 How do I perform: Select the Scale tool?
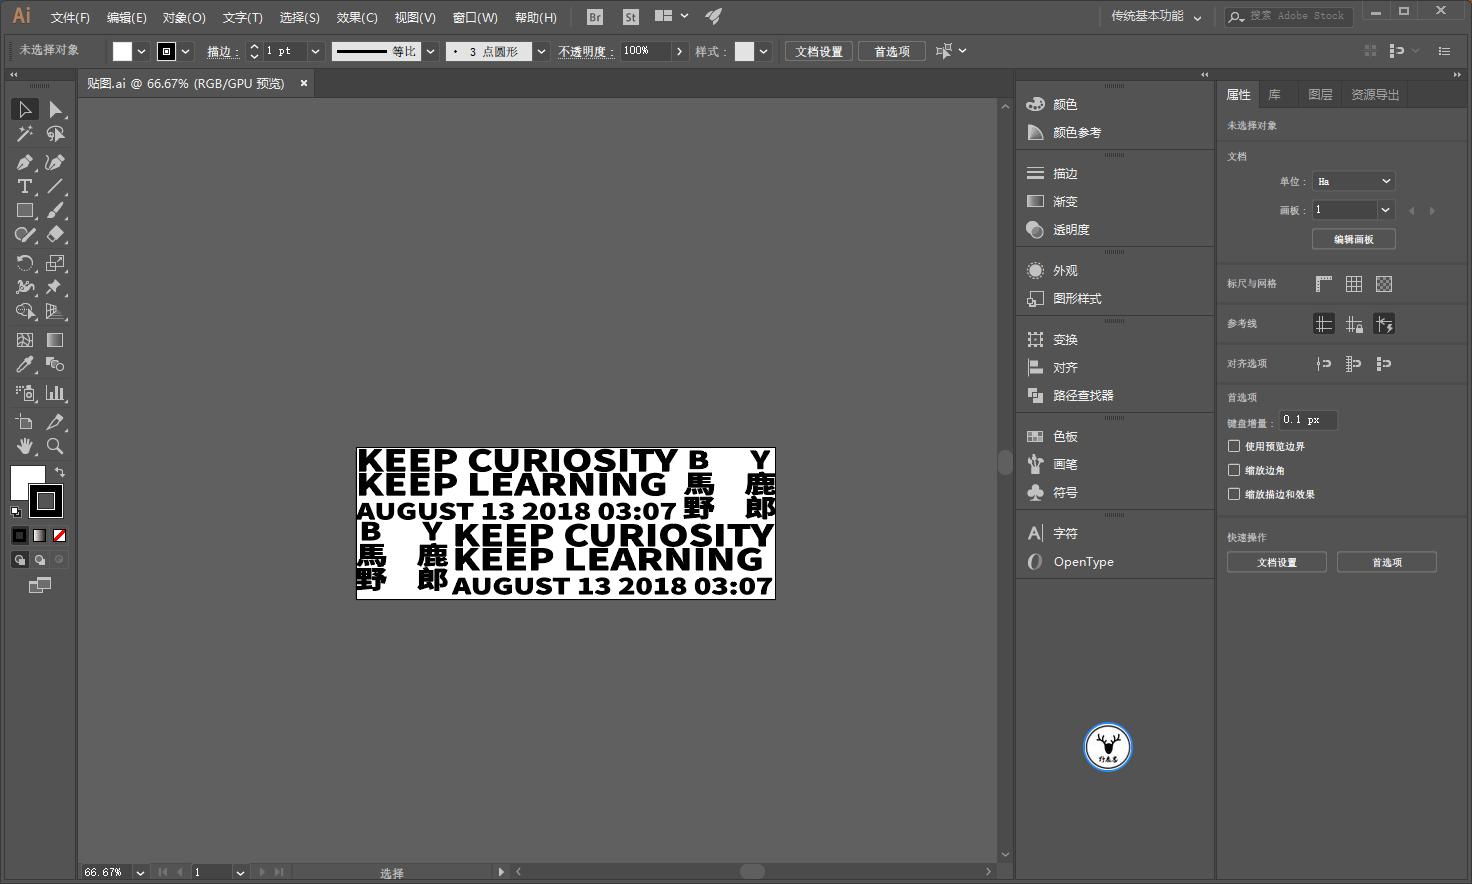click(x=55, y=263)
